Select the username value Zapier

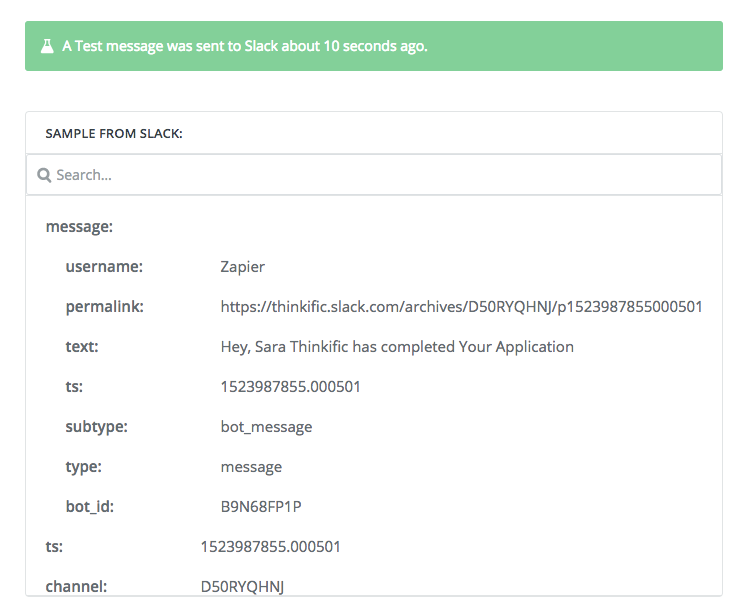[242, 267]
